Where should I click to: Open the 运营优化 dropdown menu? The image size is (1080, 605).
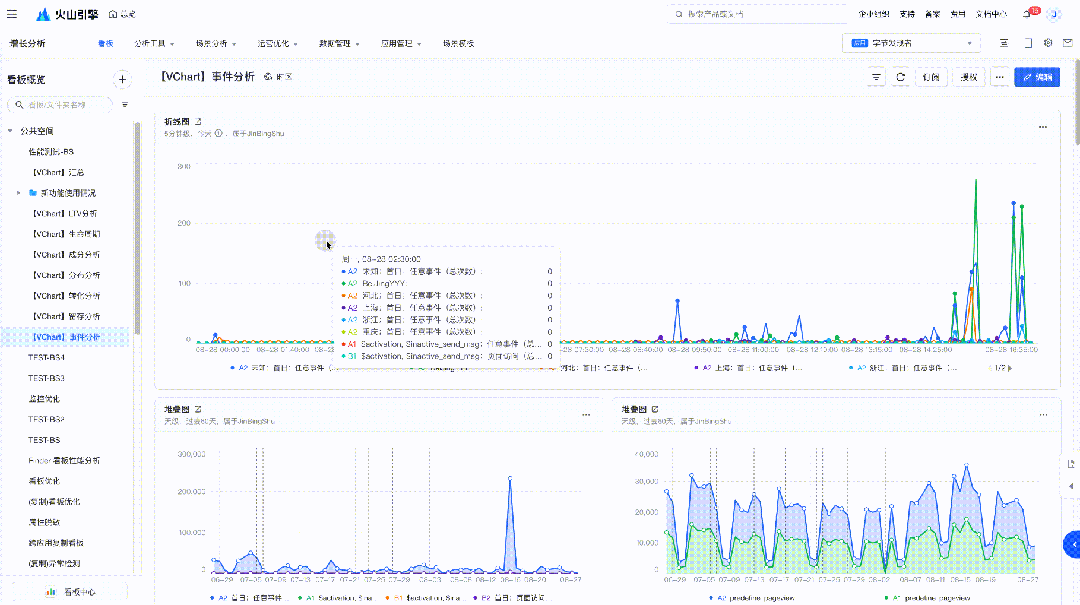[x=278, y=43]
